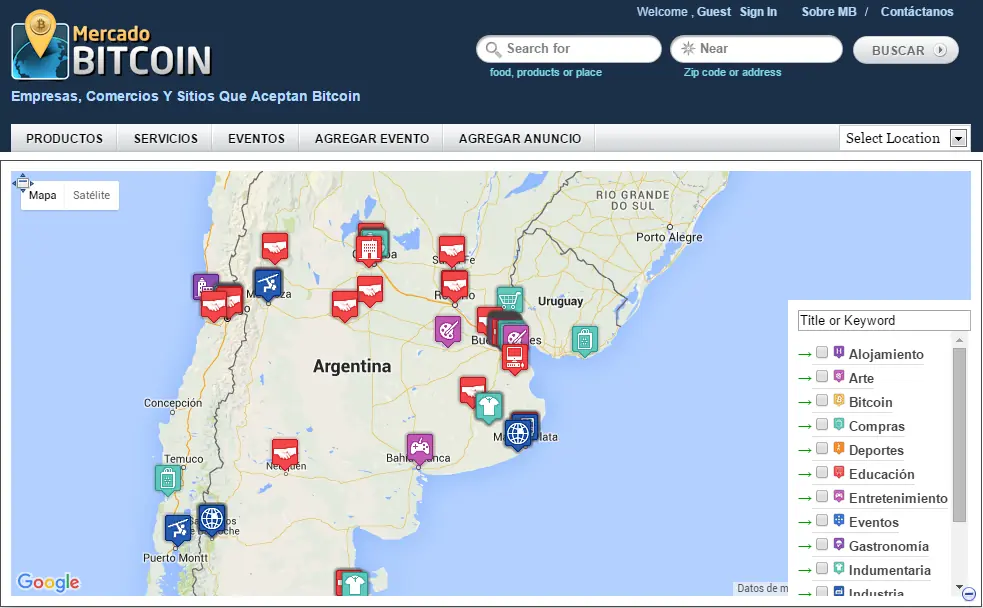
Task: Go to AGREGAR EVENTO
Action: pos(372,138)
